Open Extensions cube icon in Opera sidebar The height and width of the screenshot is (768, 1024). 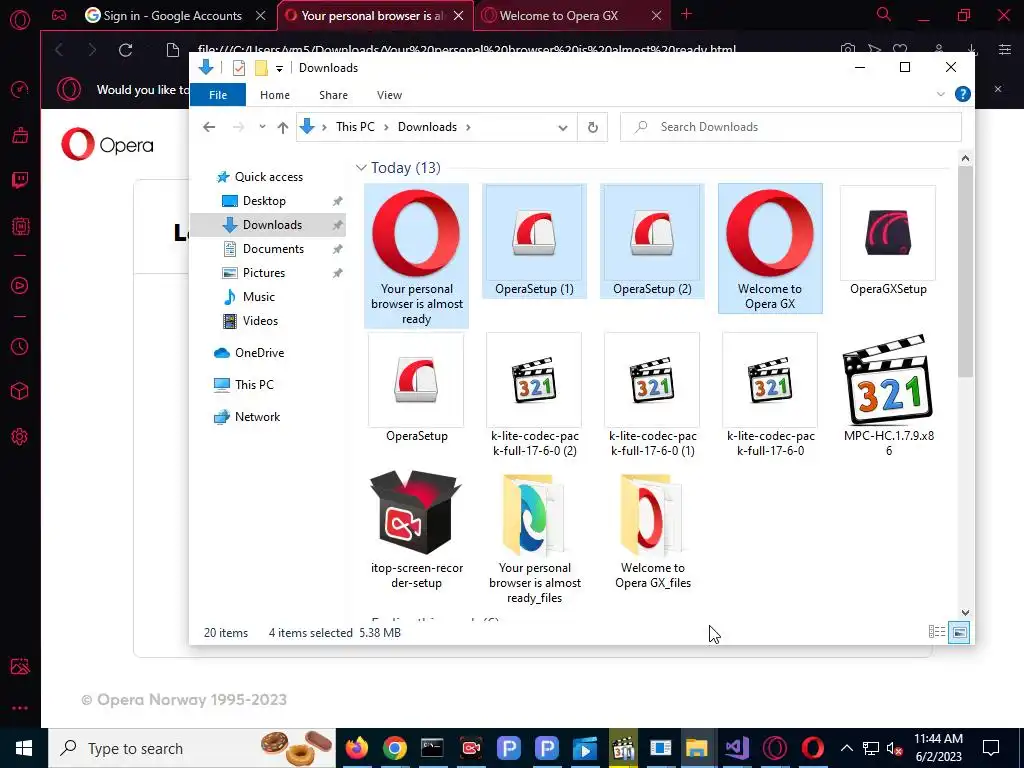pos(20,391)
